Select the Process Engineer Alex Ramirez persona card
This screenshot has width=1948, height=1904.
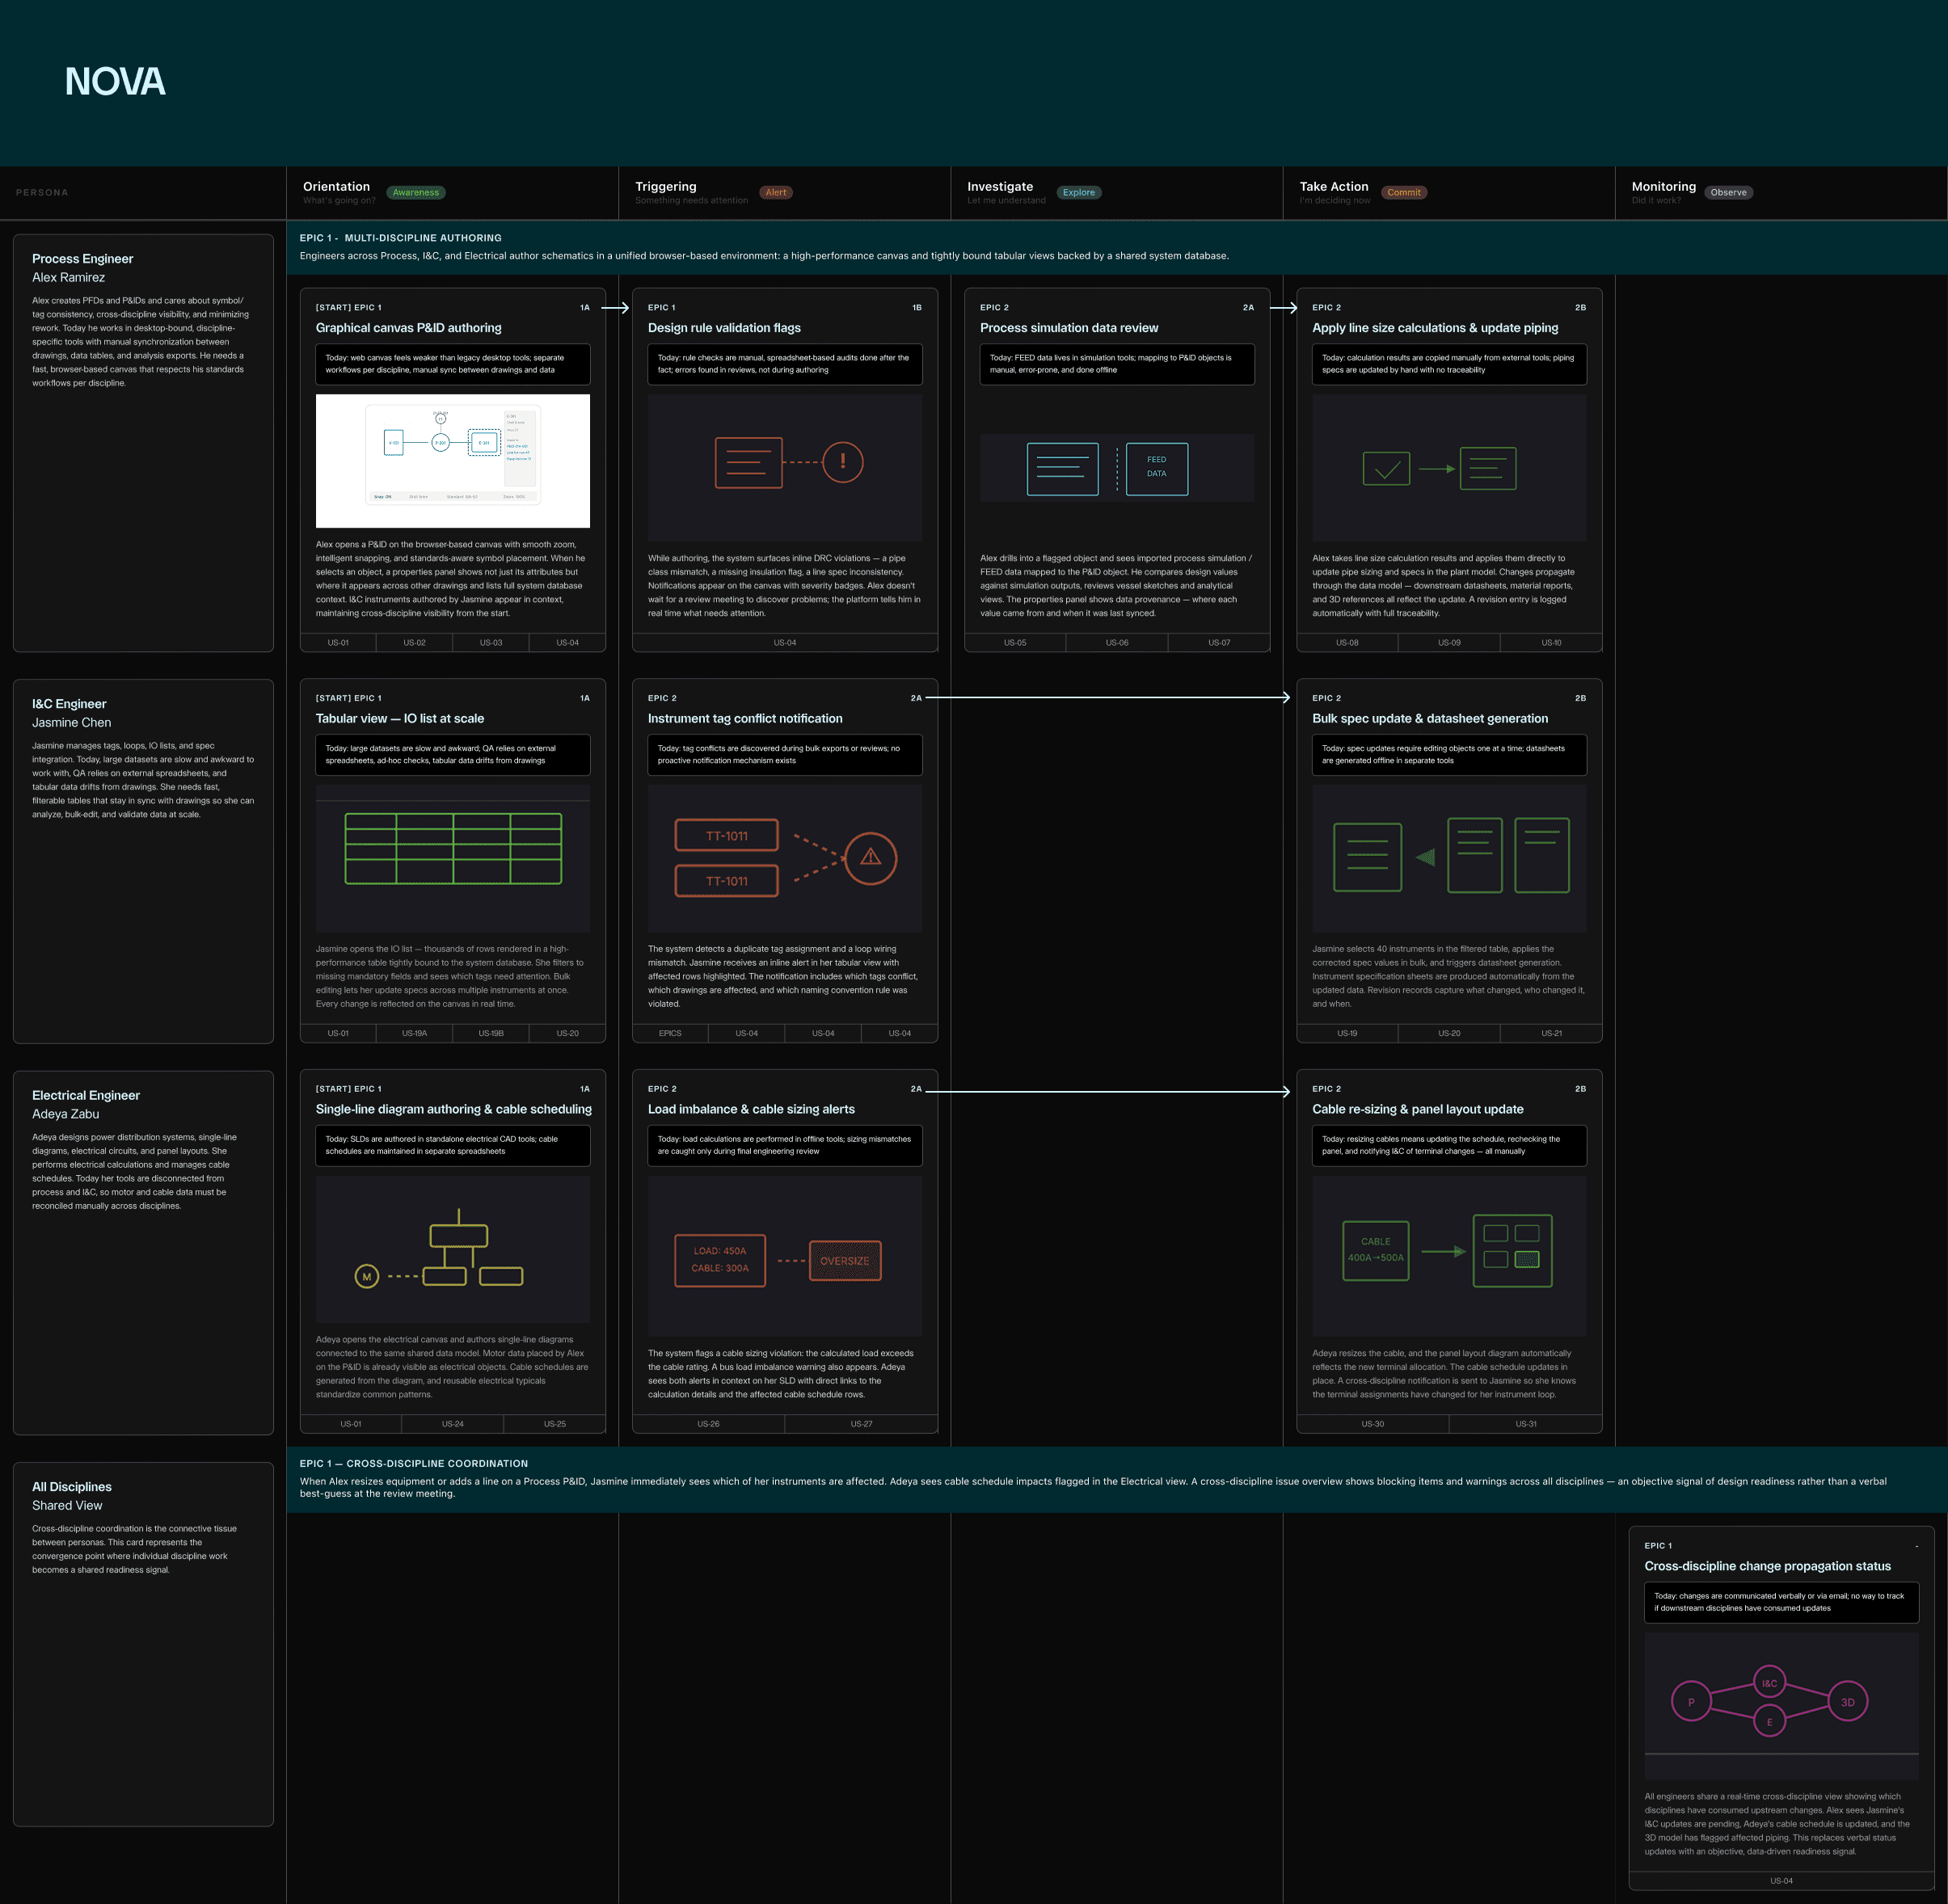pos(143,442)
